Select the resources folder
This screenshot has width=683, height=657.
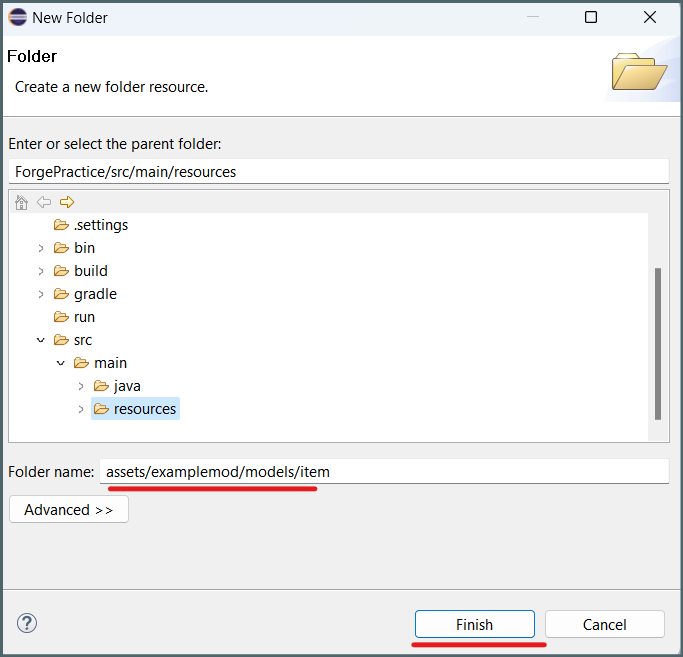[x=135, y=409]
